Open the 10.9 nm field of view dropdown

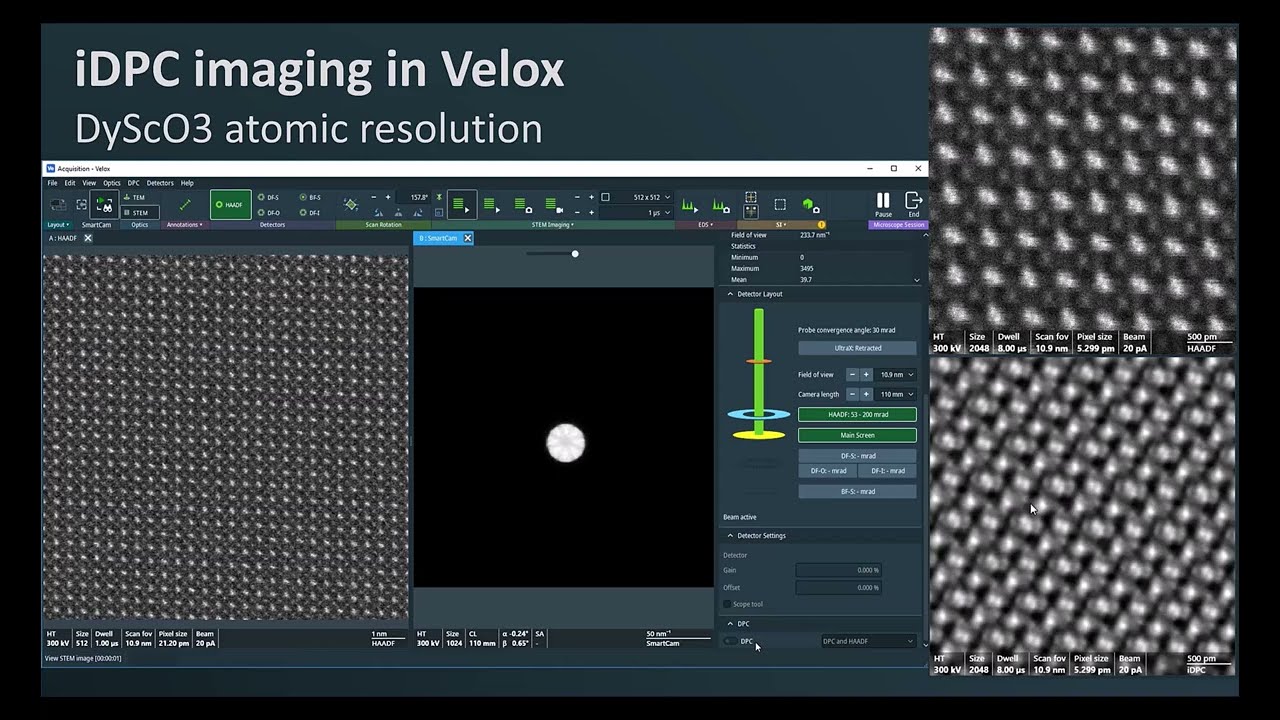(x=897, y=375)
